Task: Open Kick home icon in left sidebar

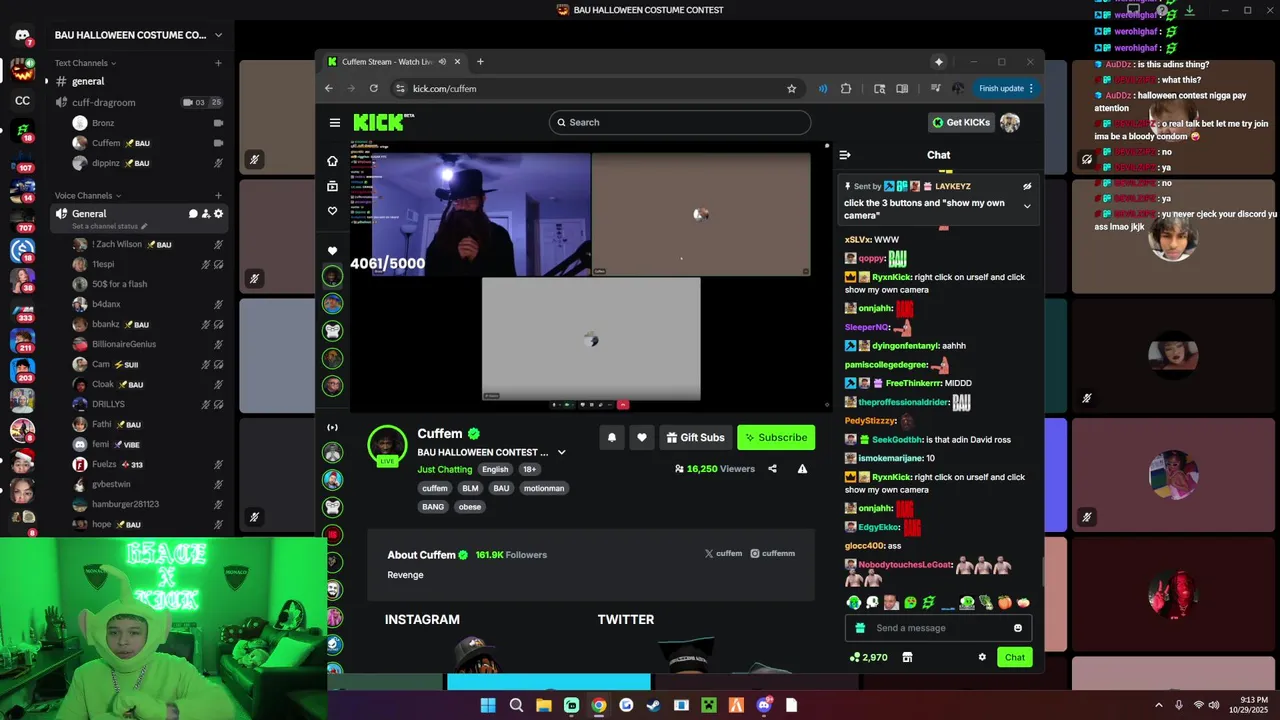Action: (333, 161)
